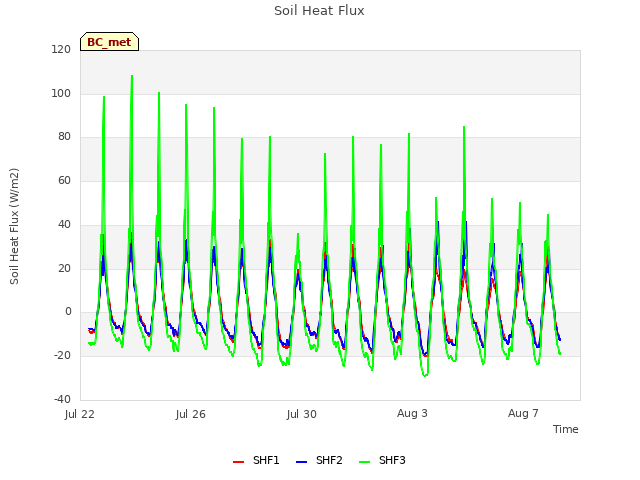Click the Aug 3 x-axis label

[x=412, y=413]
